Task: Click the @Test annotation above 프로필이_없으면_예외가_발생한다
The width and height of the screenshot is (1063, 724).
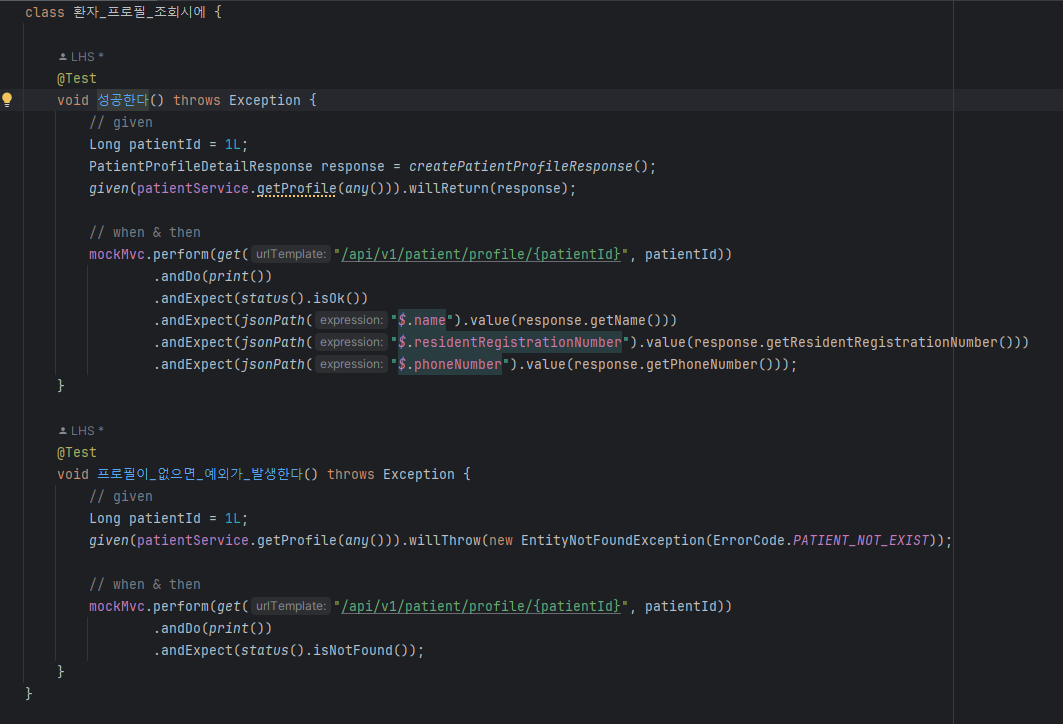Action: (x=77, y=453)
